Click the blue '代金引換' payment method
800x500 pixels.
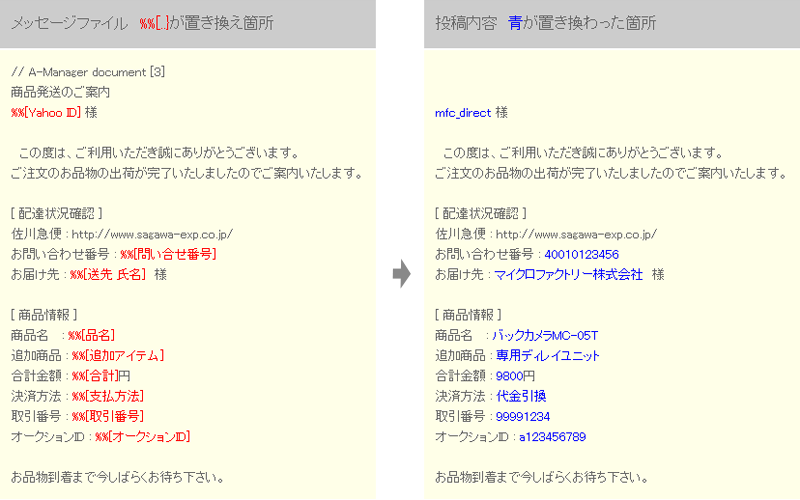tap(521, 396)
